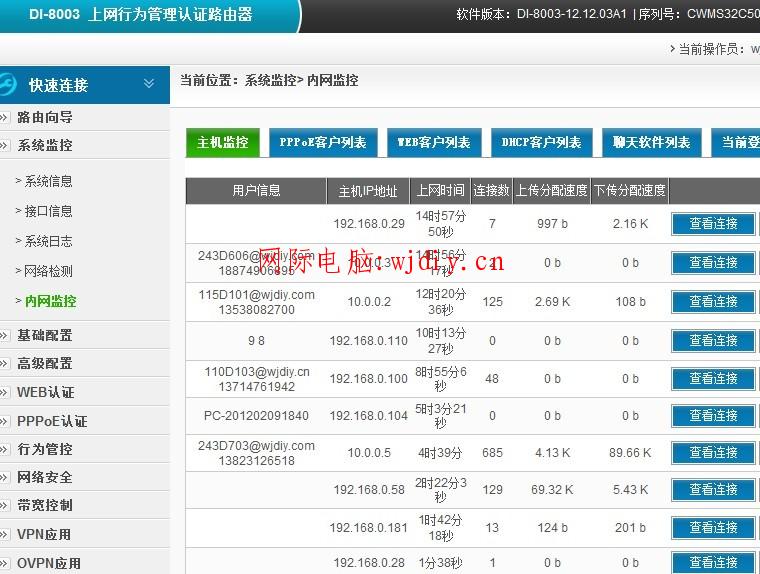Click the 快速连接 logo icon
Viewport: 760px width, 574px height.
[x=8, y=85]
